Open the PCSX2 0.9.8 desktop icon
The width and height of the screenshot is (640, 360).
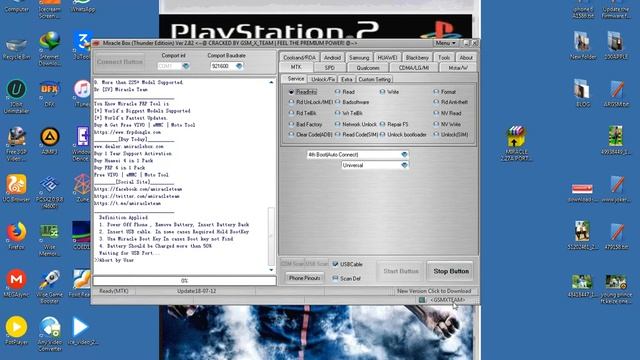(50, 192)
